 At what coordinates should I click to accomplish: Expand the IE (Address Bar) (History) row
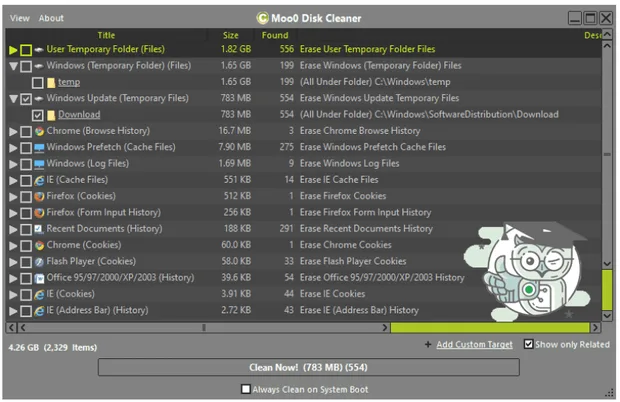point(13,311)
